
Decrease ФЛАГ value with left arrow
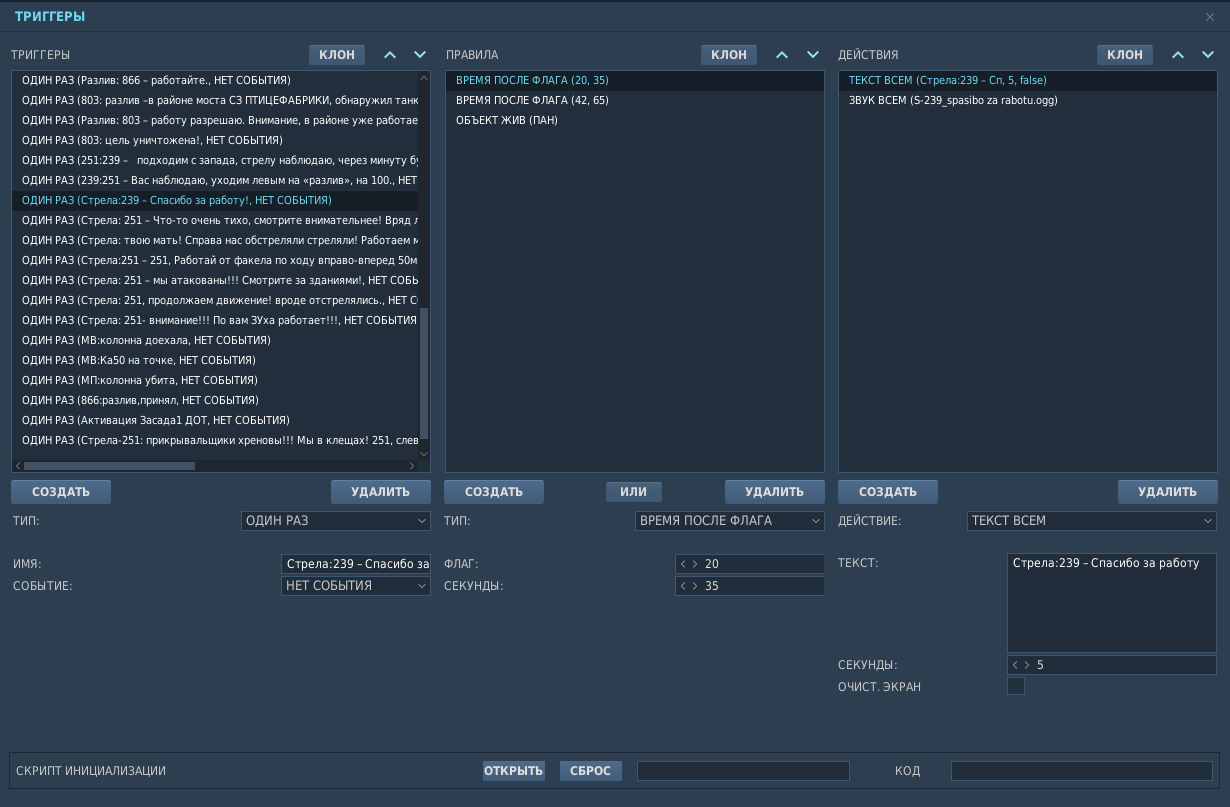click(683, 564)
